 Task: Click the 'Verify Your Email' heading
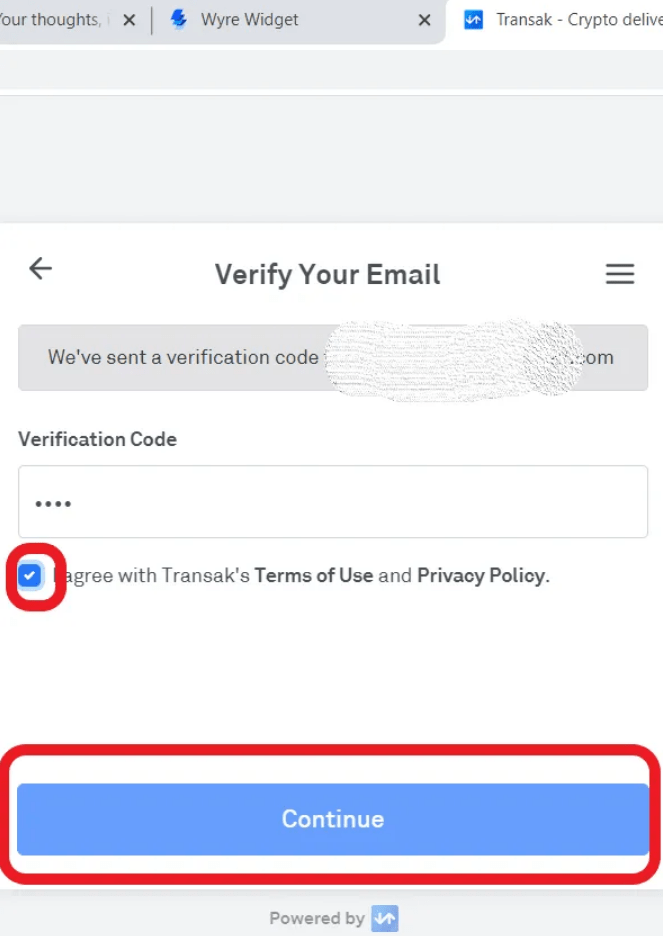327,274
